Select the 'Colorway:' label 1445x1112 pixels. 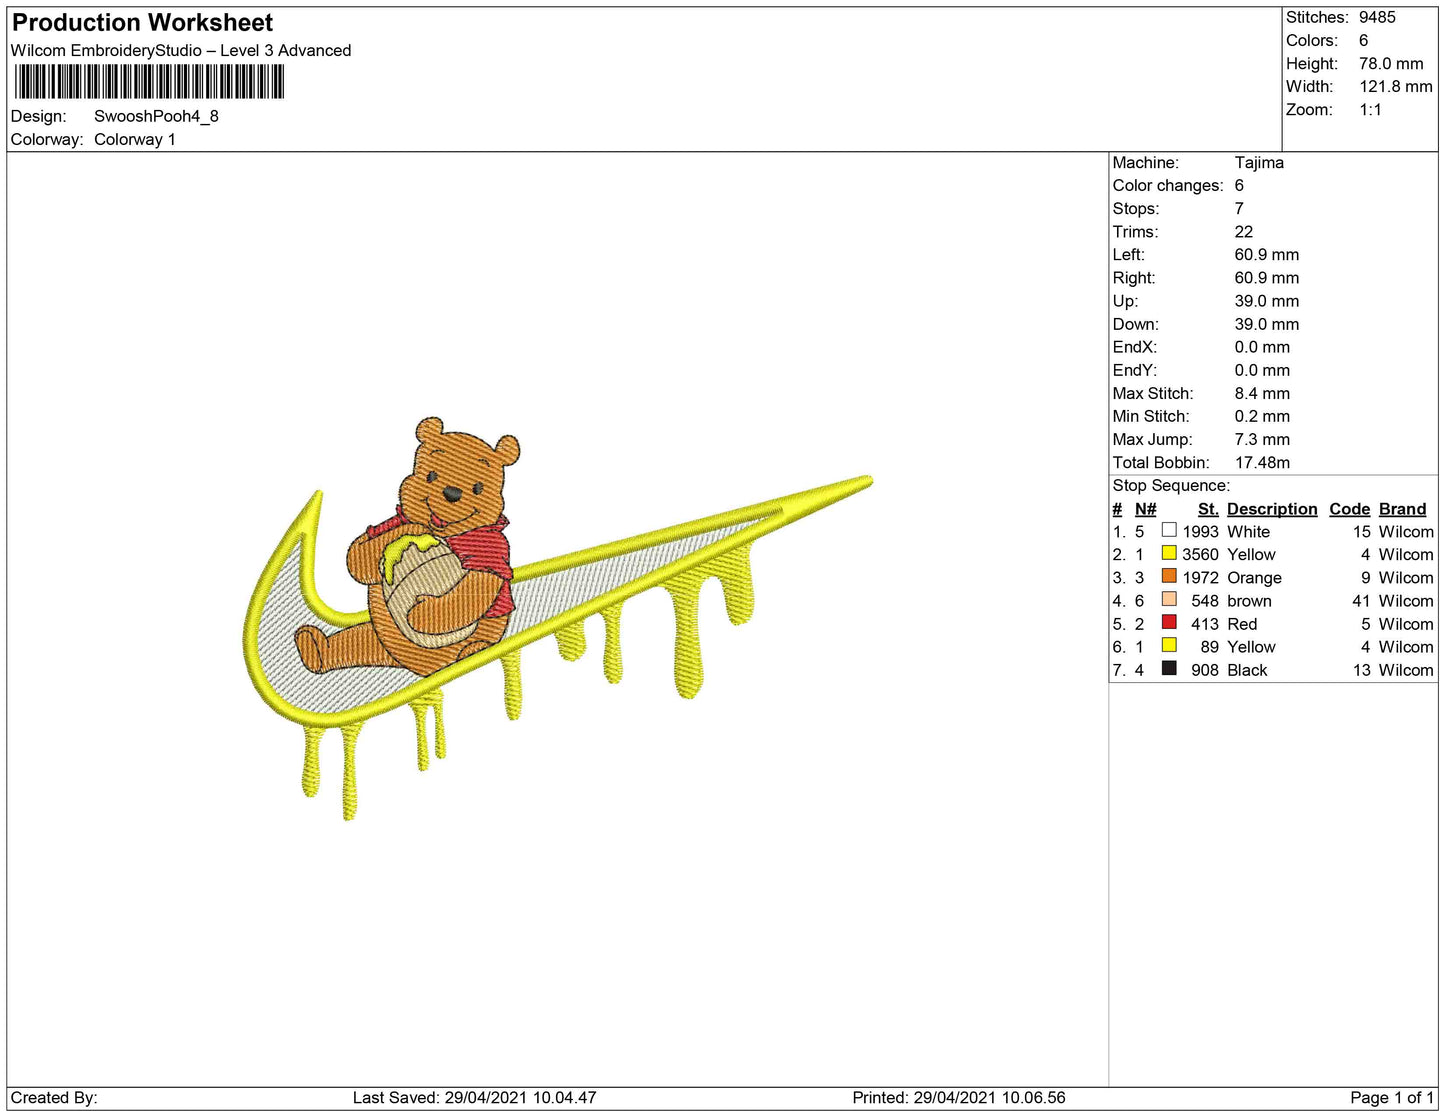coord(47,140)
